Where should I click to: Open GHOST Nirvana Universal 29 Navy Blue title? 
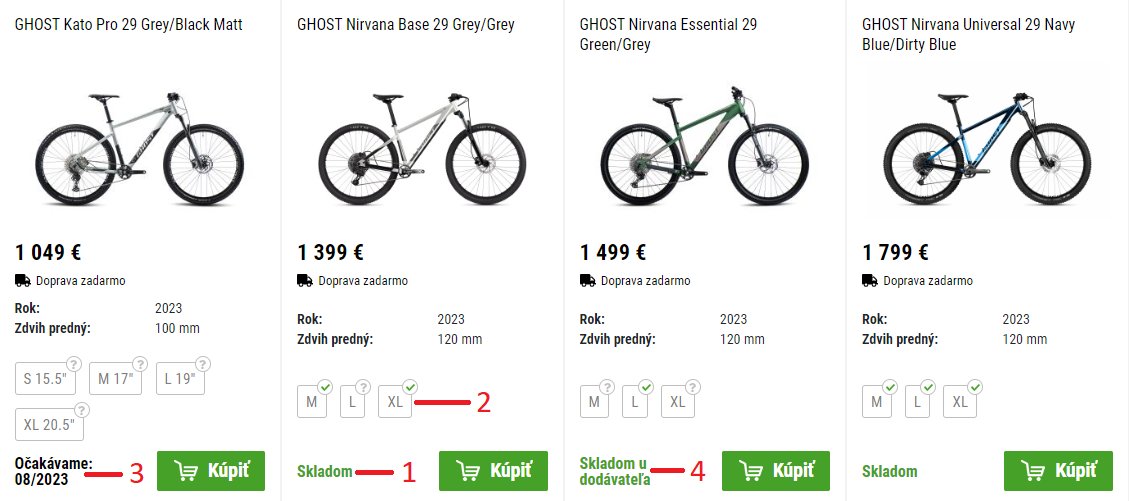(967, 34)
